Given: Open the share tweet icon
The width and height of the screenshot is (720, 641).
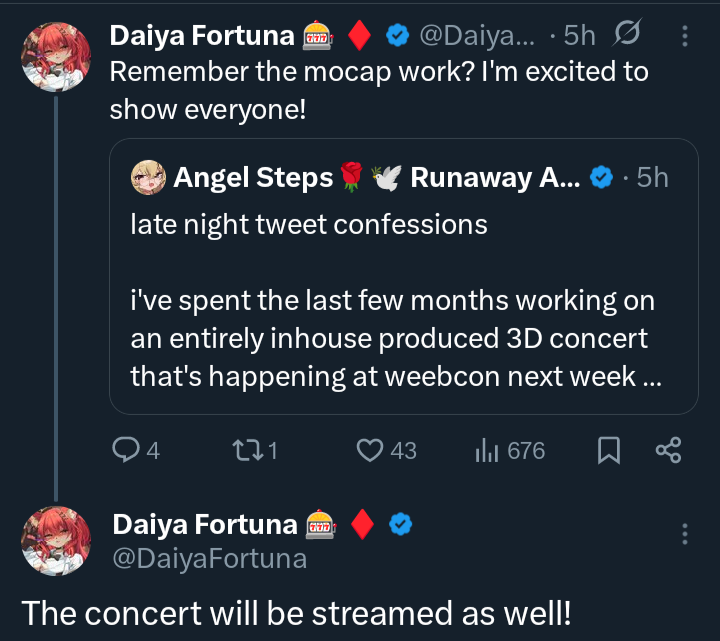Looking at the screenshot, I should [x=668, y=451].
